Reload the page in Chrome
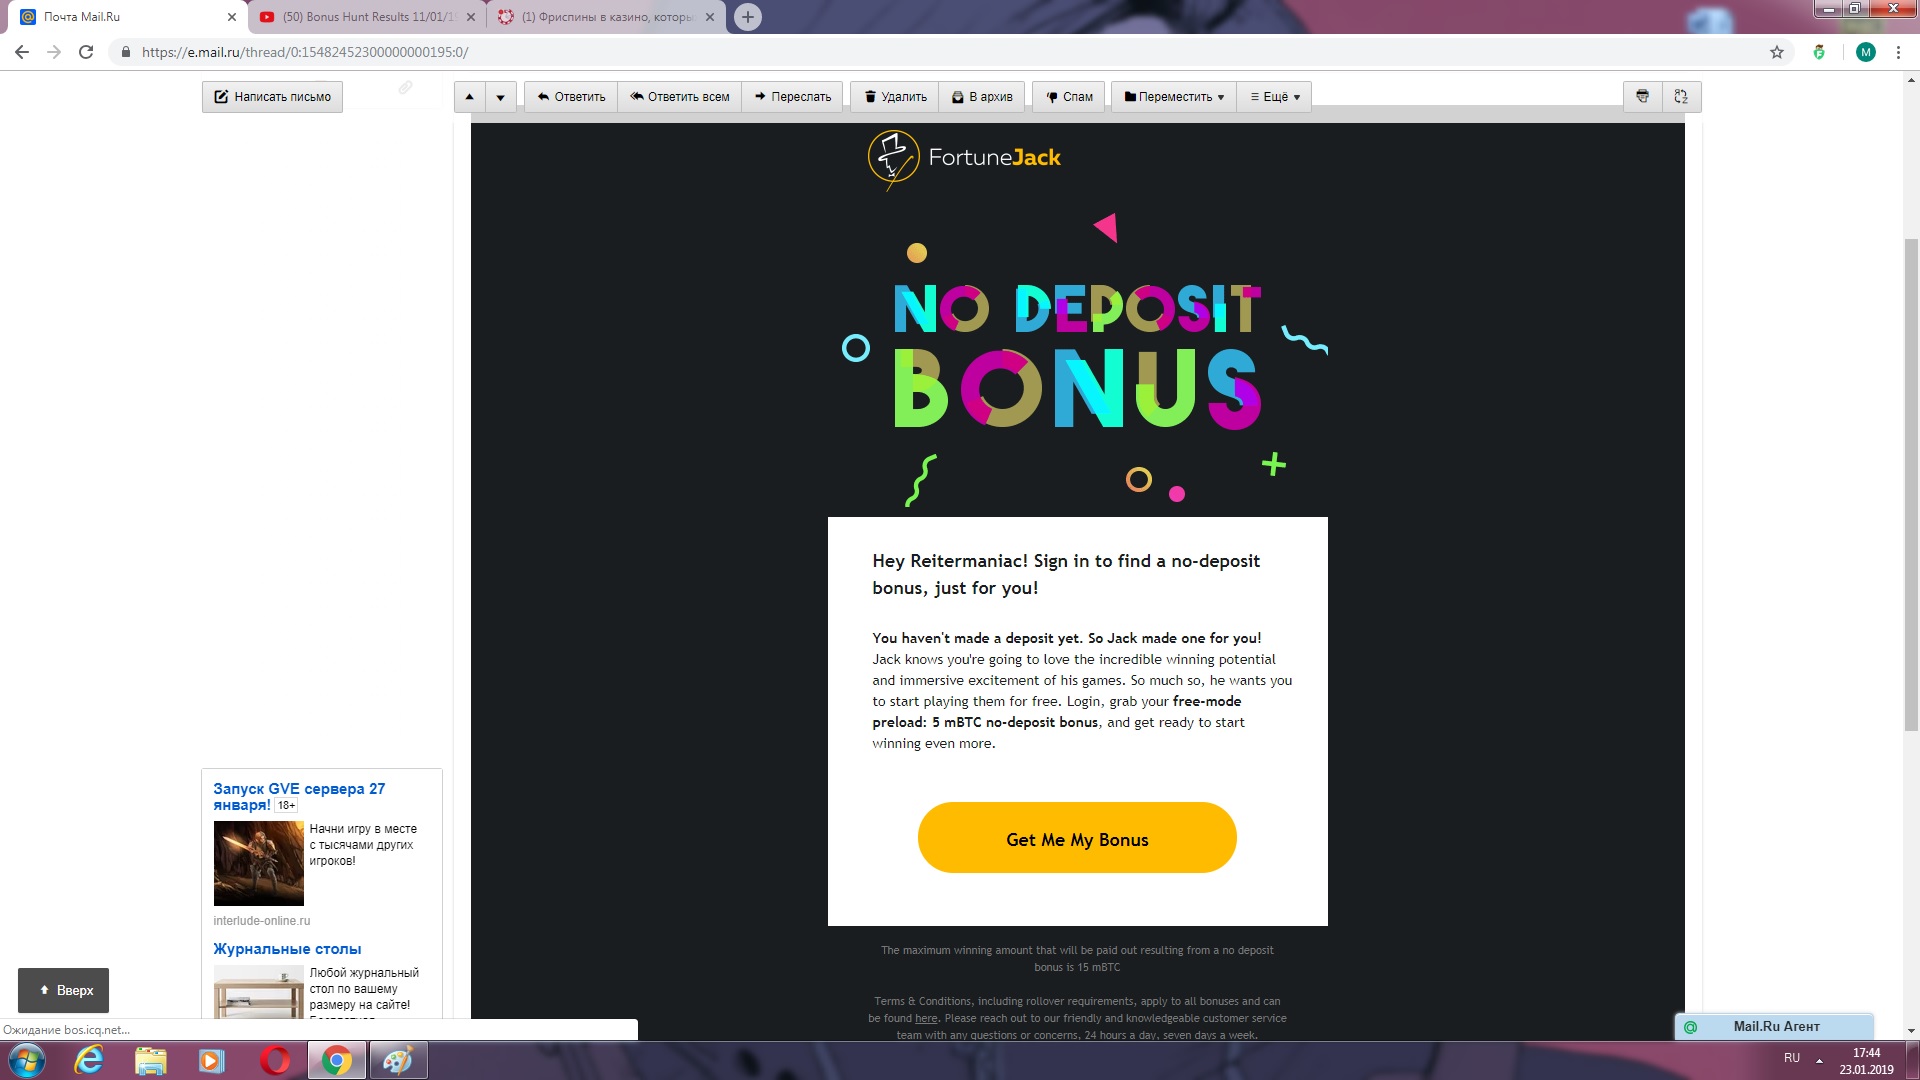Screen dimensions: 1920x1080 (86, 52)
